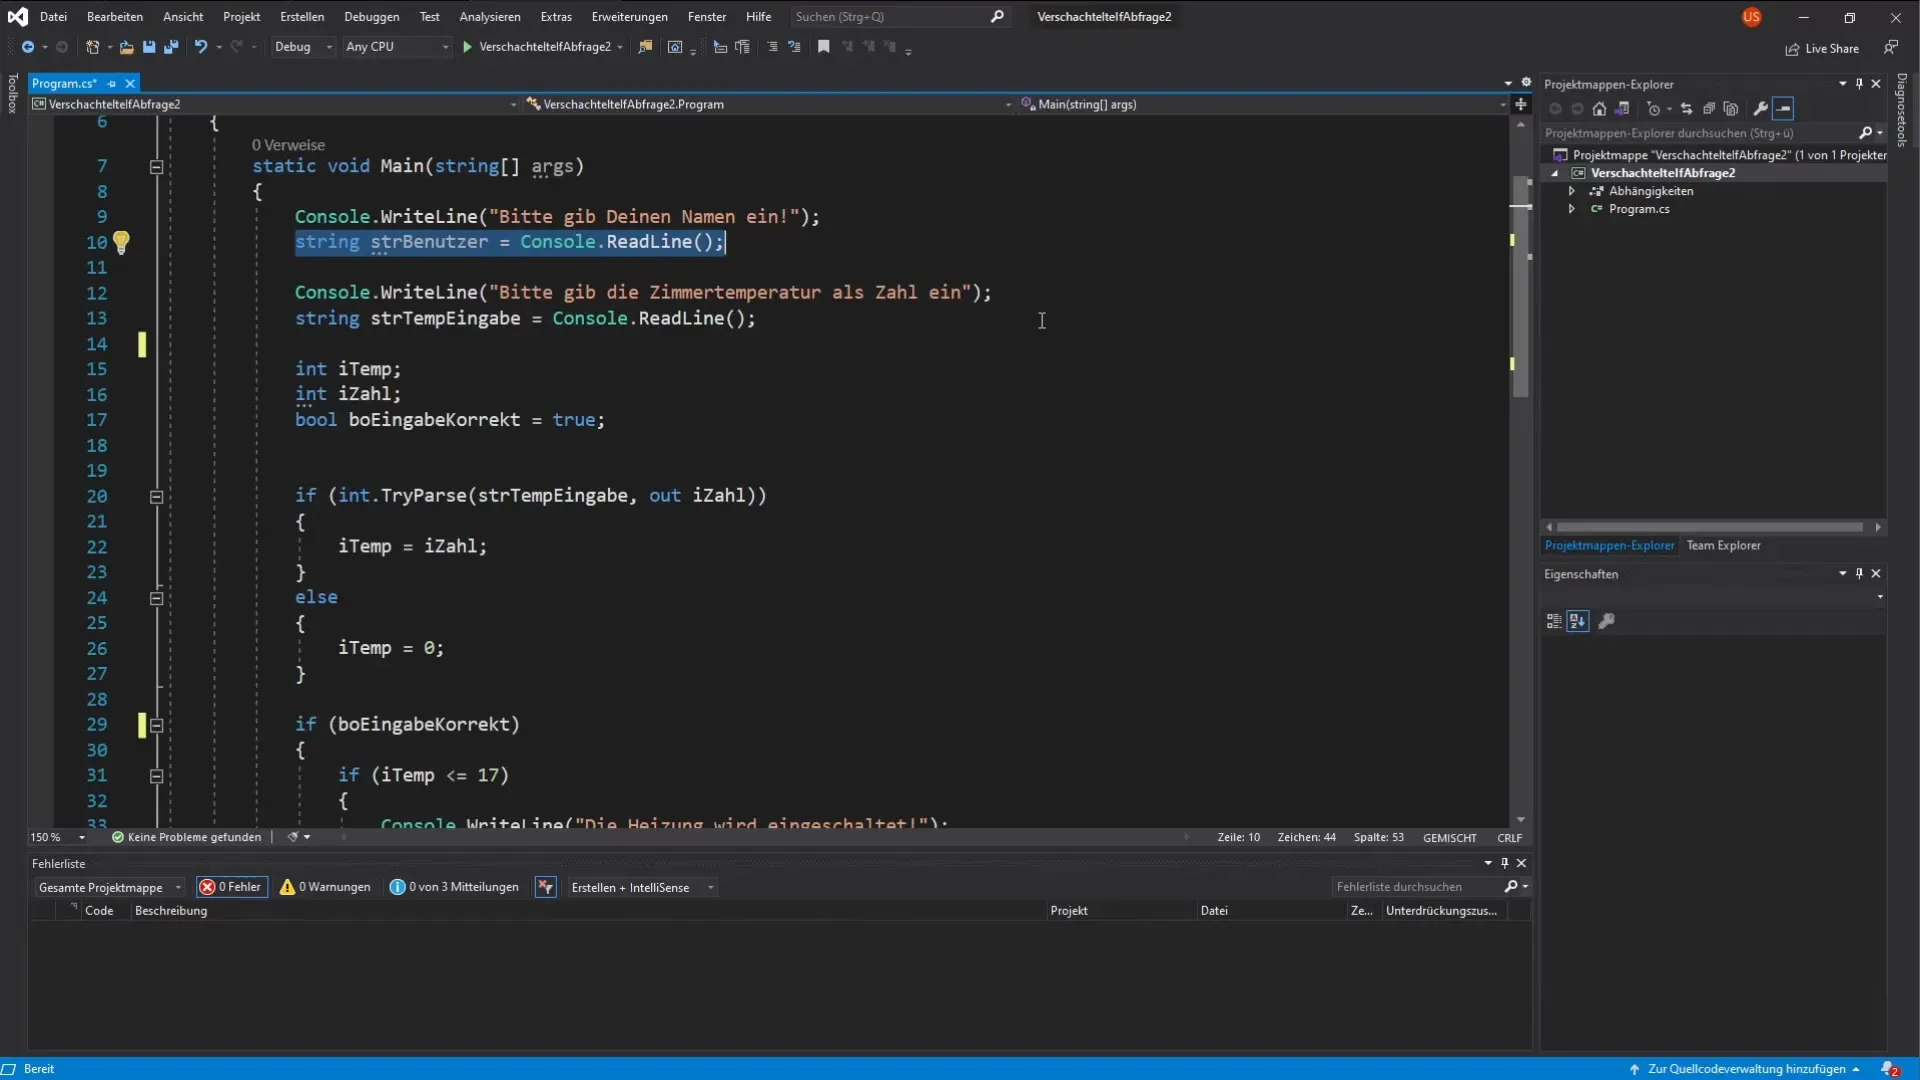The width and height of the screenshot is (1920, 1080).
Task: Open the Erstellen + IntelliSense dropdown
Action: pyautogui.click(x=641, y=887)
